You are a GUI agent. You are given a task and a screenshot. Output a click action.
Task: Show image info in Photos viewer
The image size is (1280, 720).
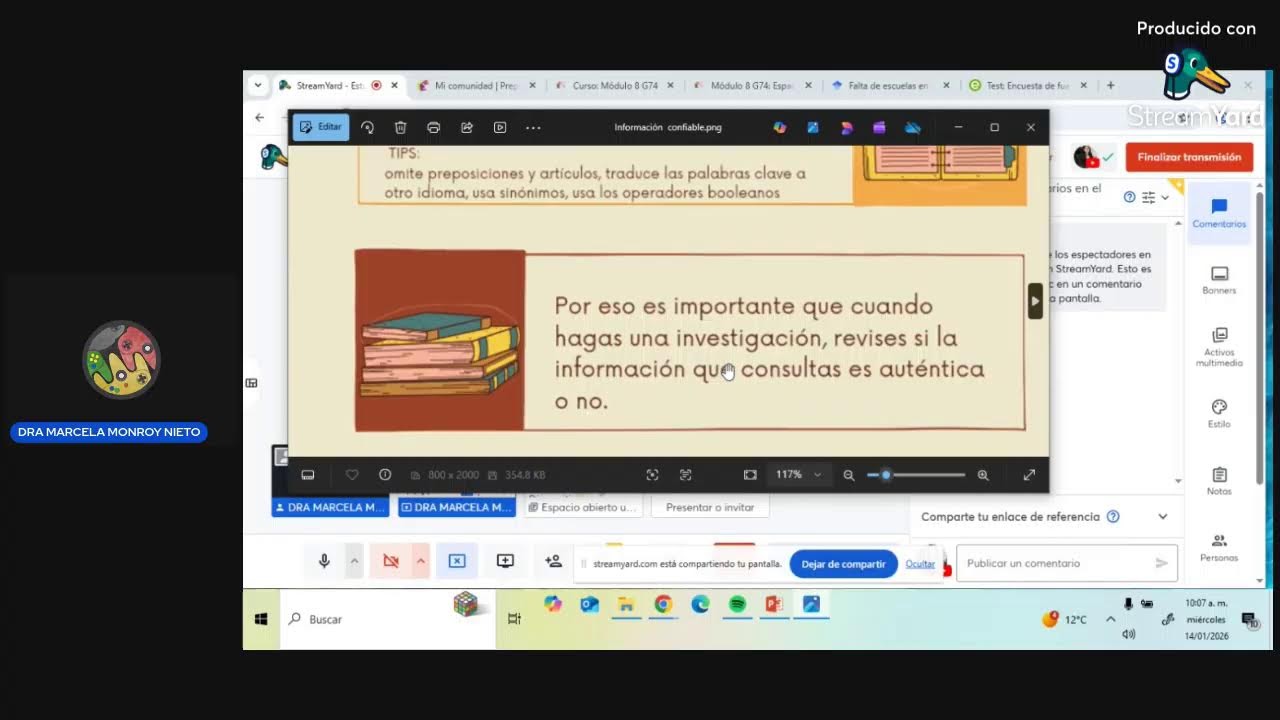pos(385,475)
